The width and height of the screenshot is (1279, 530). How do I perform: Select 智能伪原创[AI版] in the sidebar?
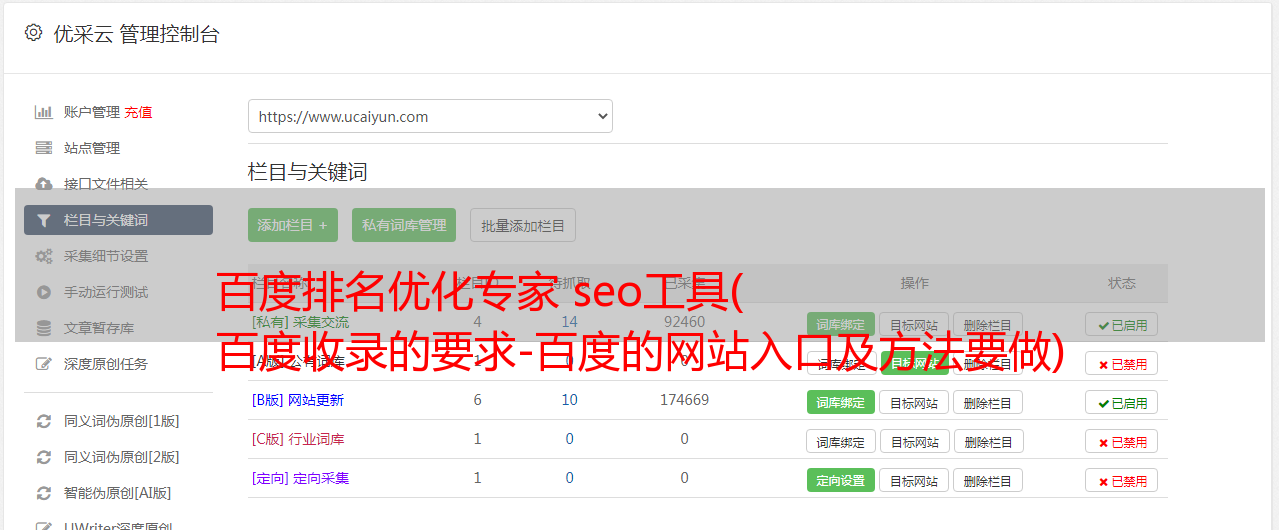118,493
